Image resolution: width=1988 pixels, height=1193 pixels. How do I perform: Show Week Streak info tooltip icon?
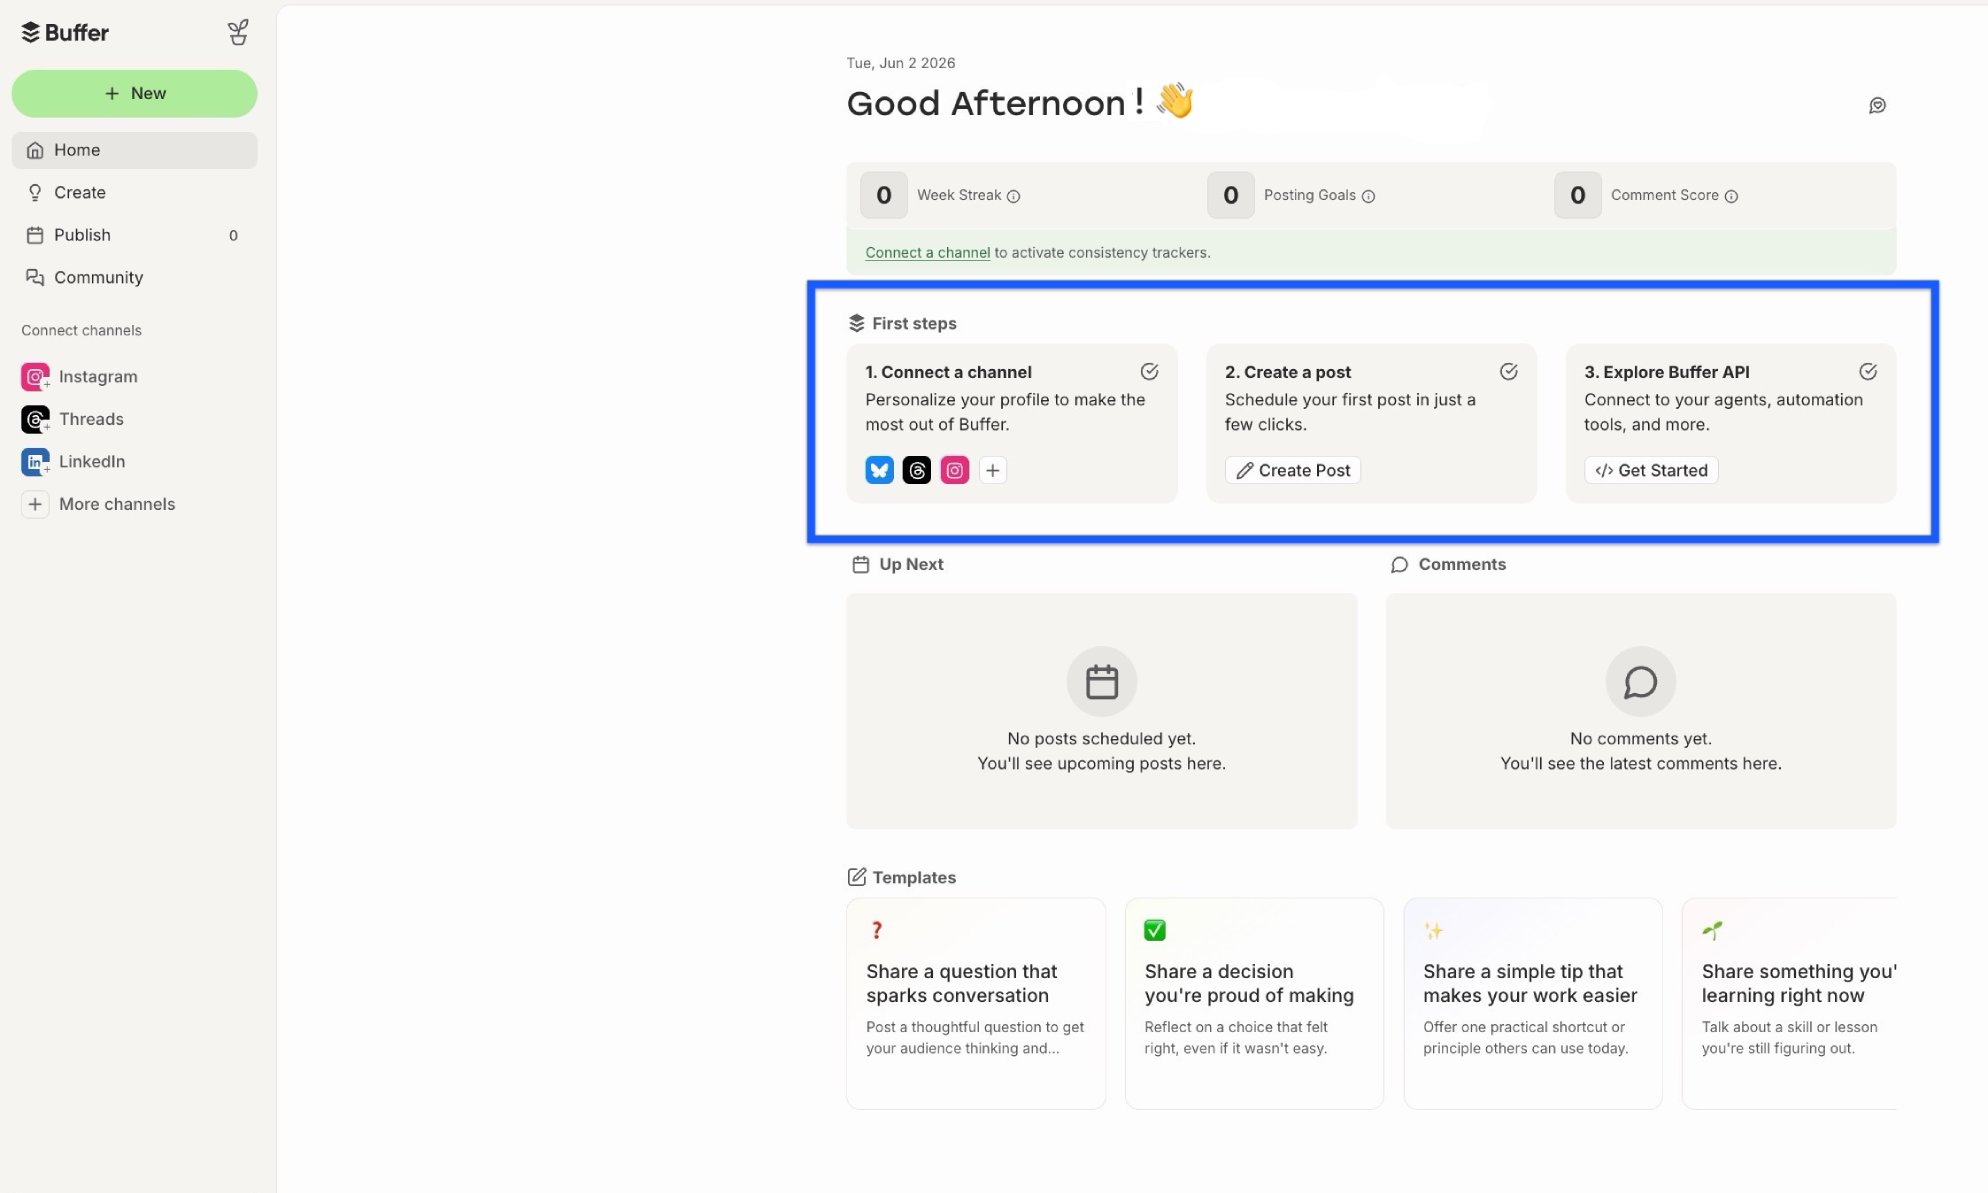point(1013,196)
